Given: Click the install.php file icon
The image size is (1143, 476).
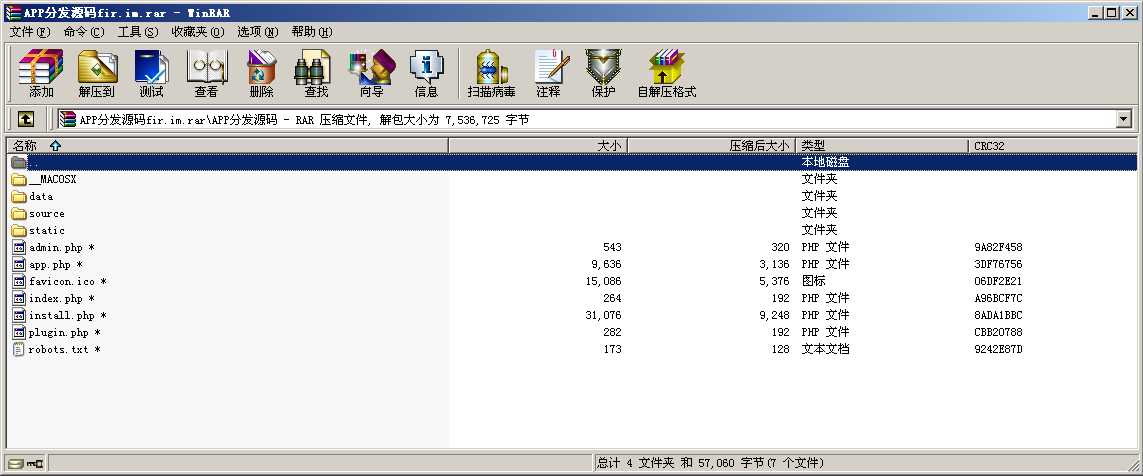Looking at the screenshot, I should click(19, 316).
